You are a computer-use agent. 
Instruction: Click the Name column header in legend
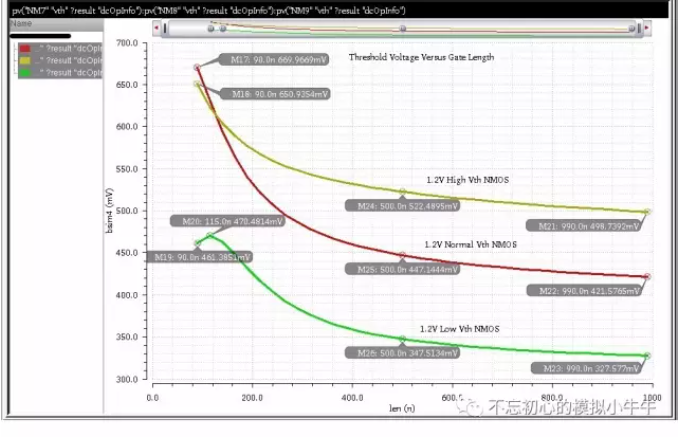coord(56,24)
